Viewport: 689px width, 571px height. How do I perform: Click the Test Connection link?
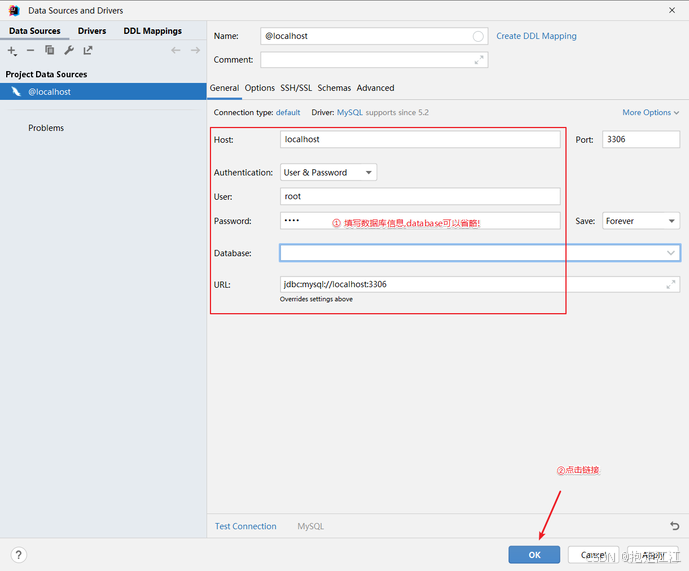tap(246, 526)
